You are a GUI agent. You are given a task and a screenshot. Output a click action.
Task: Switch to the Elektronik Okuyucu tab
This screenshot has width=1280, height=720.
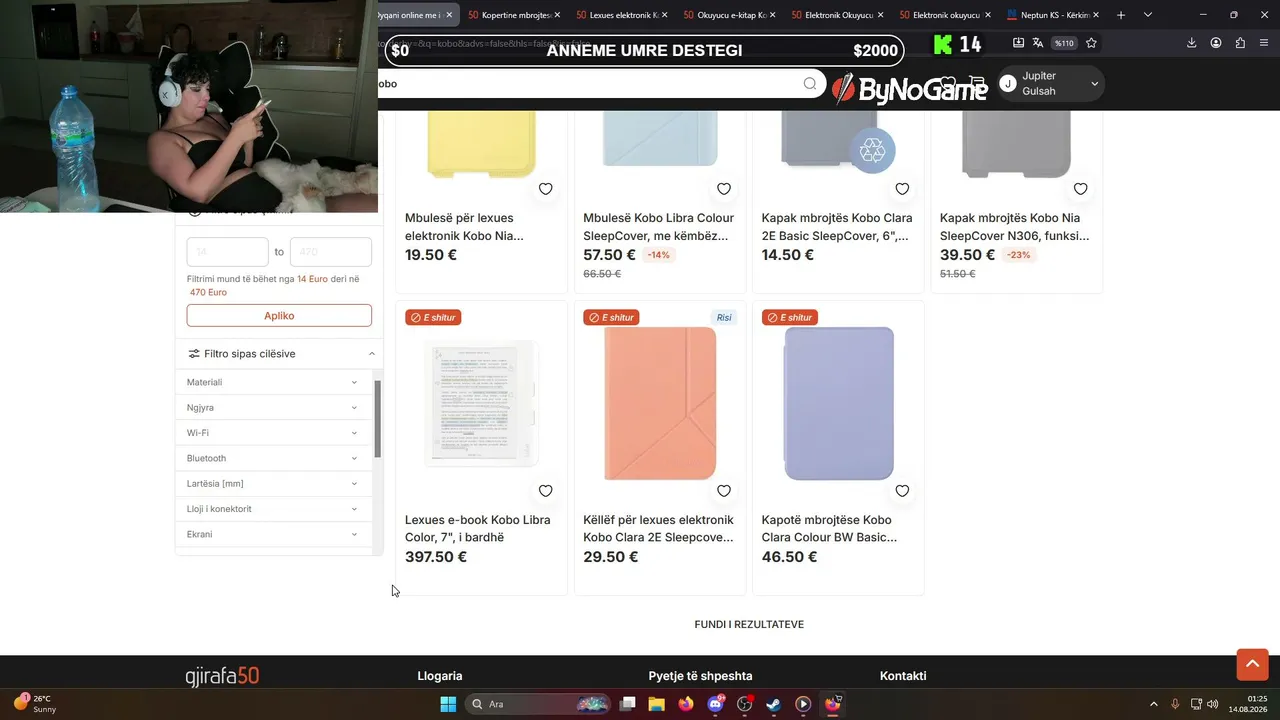(839, 15)
